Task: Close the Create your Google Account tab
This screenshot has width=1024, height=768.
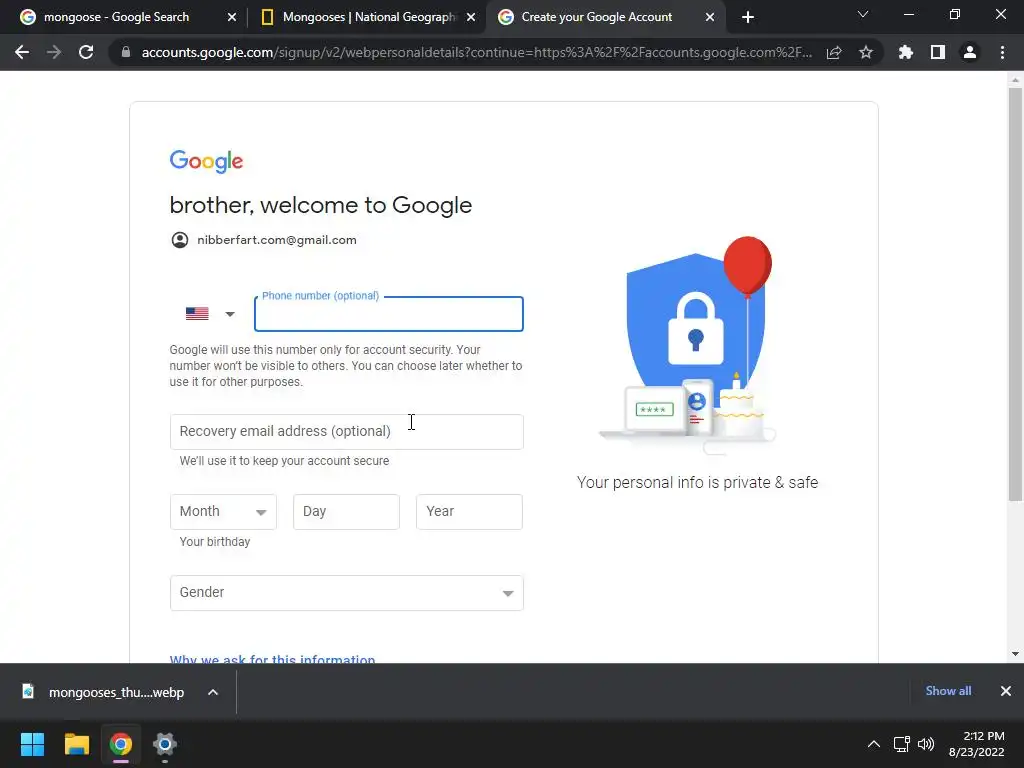Action: 710,17
